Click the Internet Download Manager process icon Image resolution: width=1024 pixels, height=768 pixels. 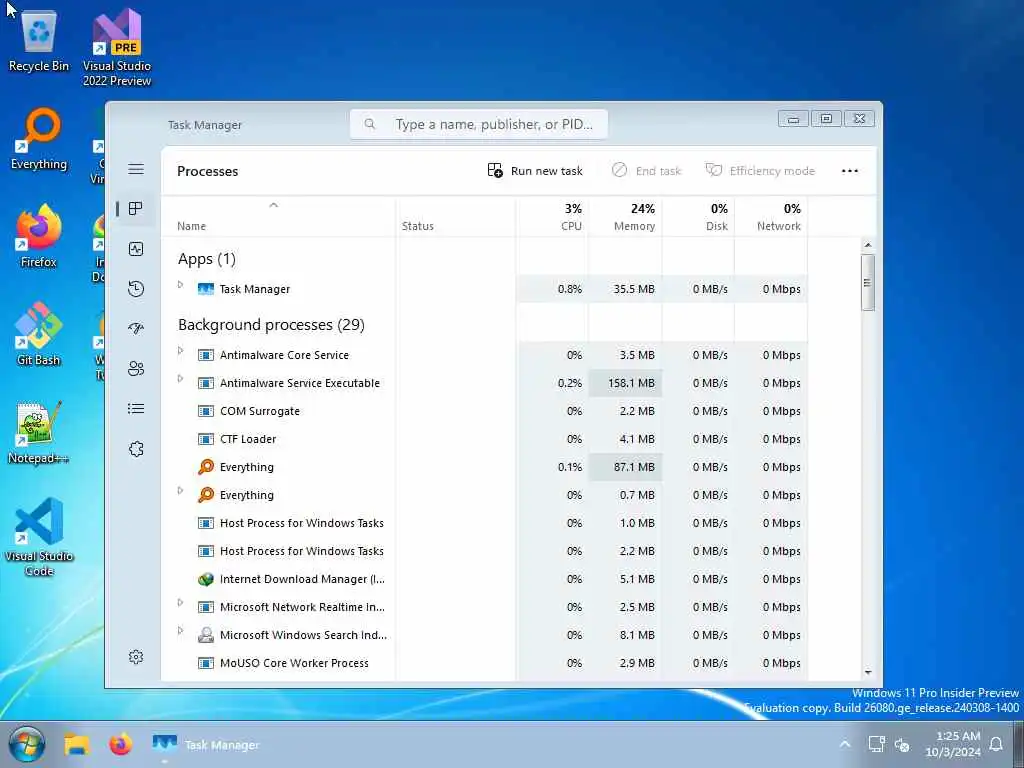[x=206, y=579]
